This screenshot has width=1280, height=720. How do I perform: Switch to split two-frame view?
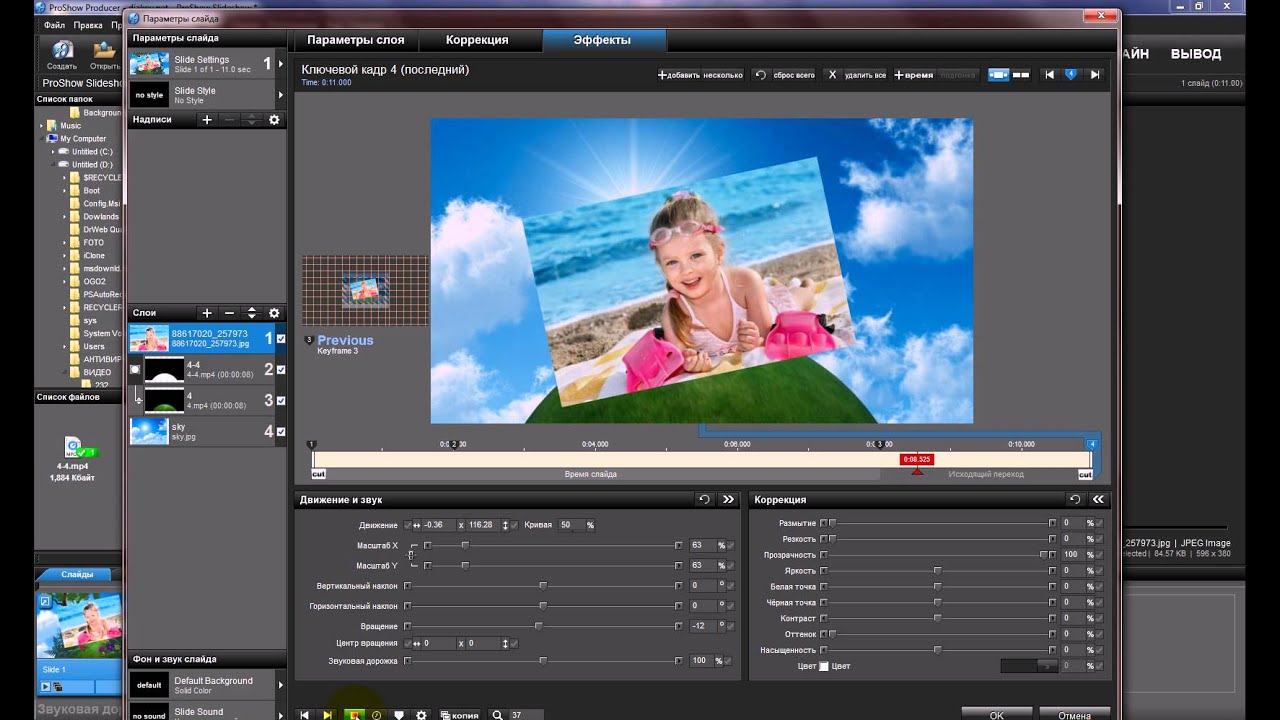pos(1021,75)
